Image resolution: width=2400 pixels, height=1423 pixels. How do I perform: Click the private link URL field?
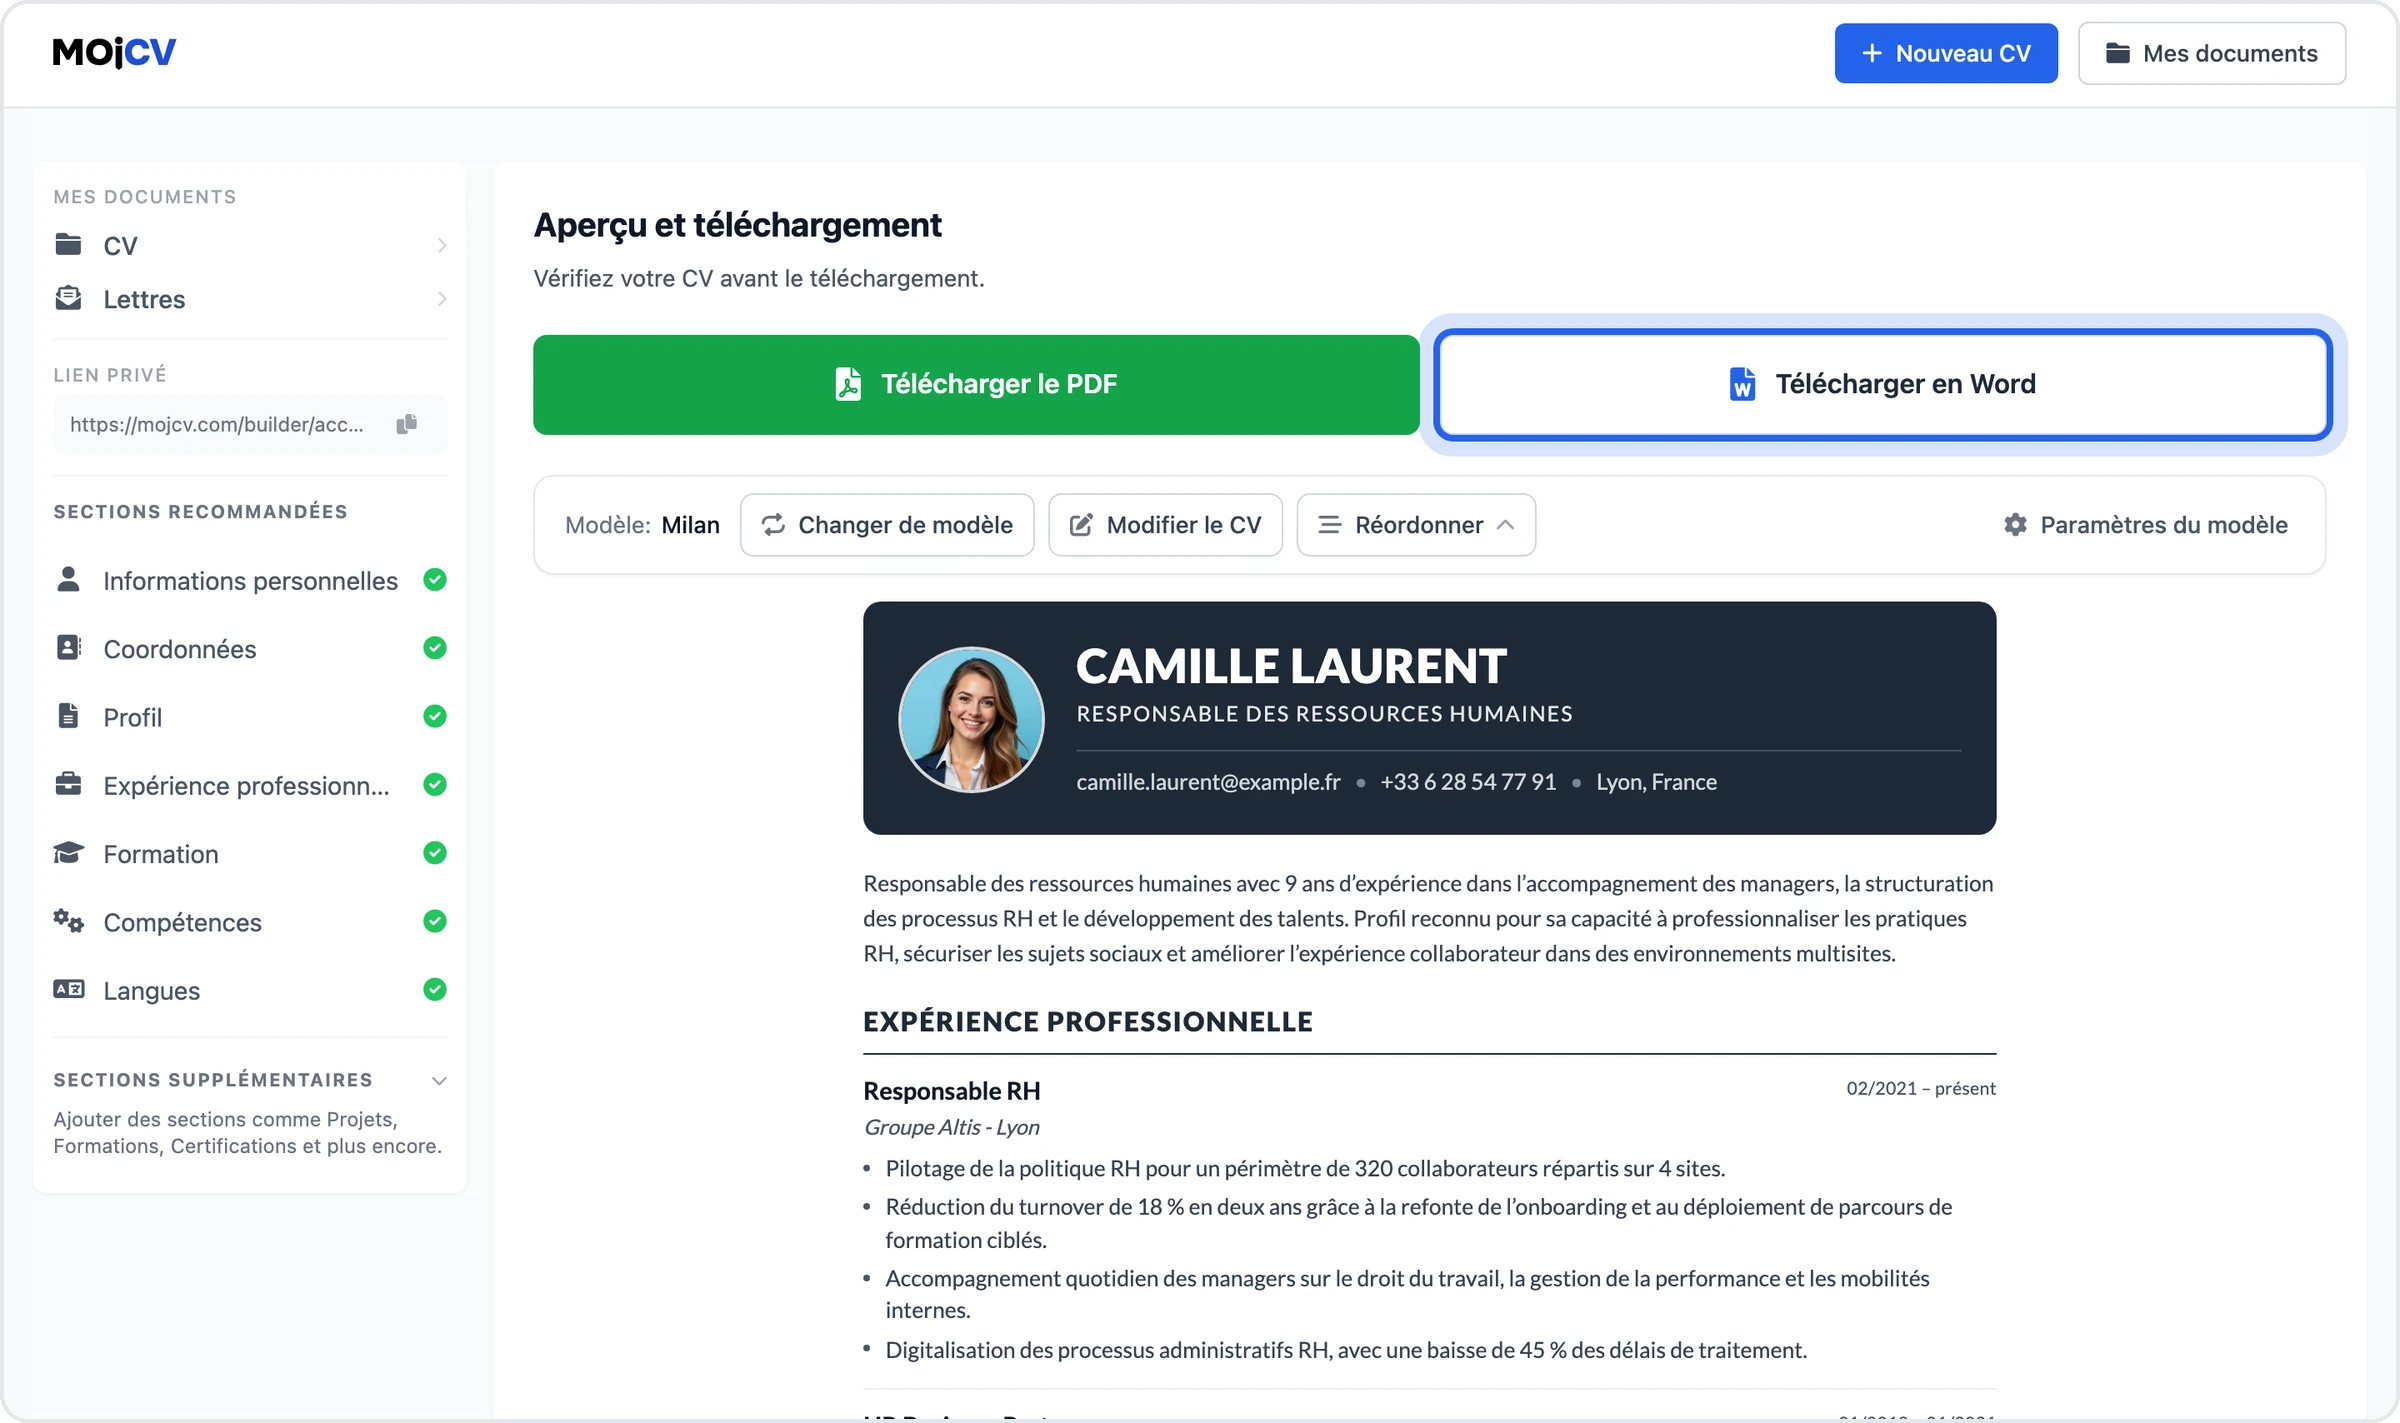249,424
